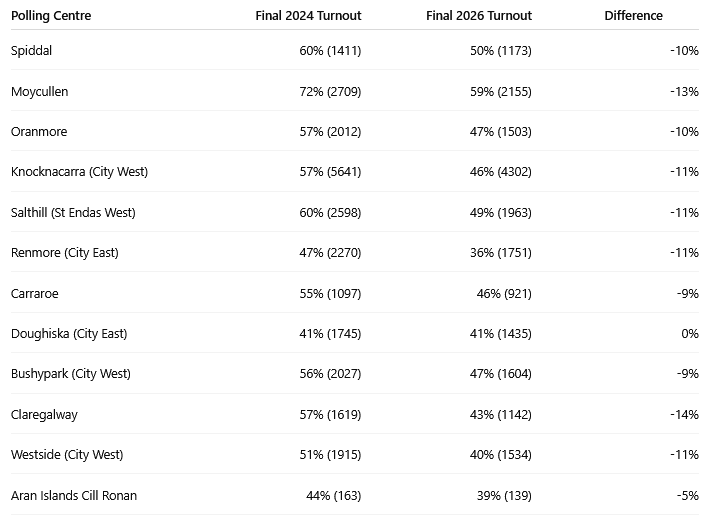
Task: Click Knocknacarra (City West) row label
Action: pyautogui.click(x=79, y=171)
